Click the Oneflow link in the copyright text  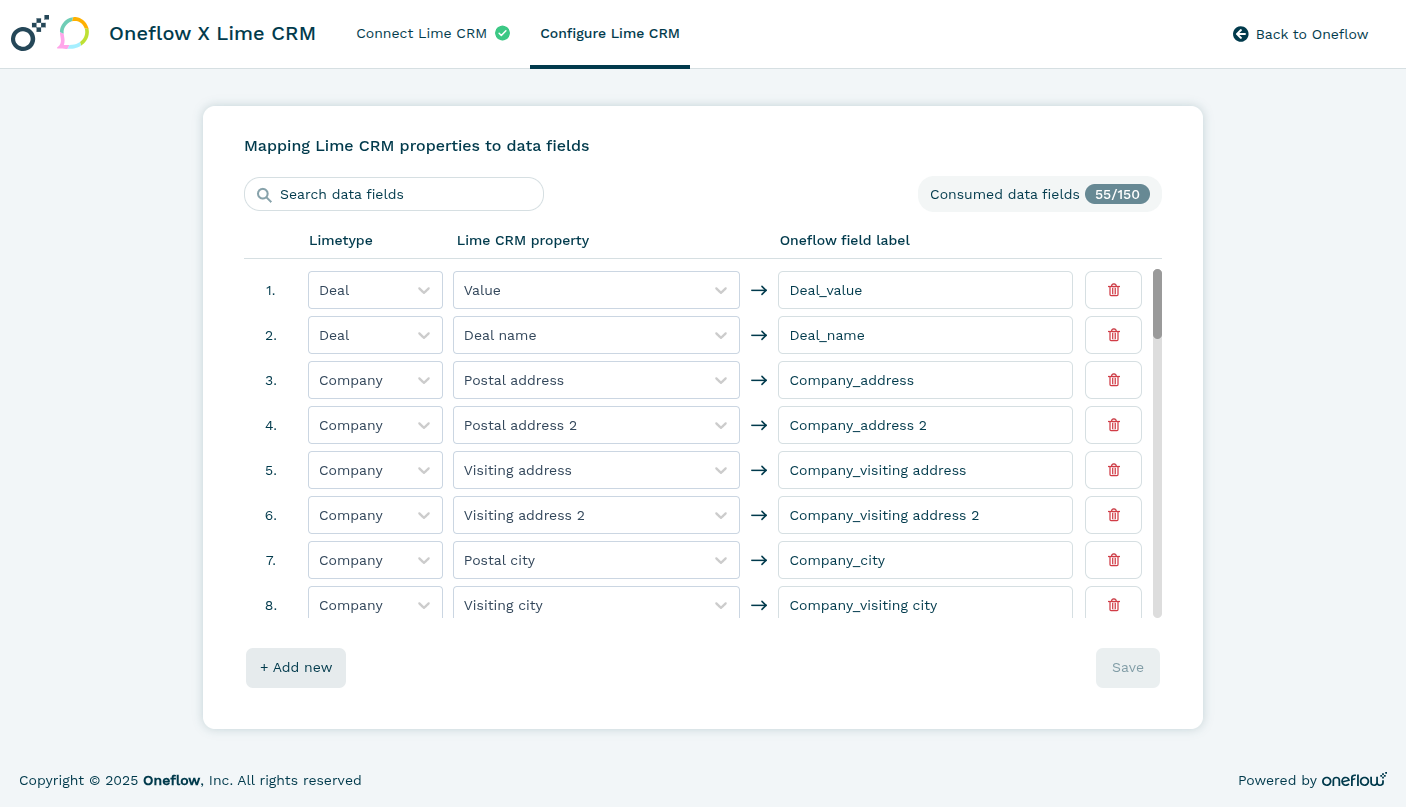coord(172,780)
